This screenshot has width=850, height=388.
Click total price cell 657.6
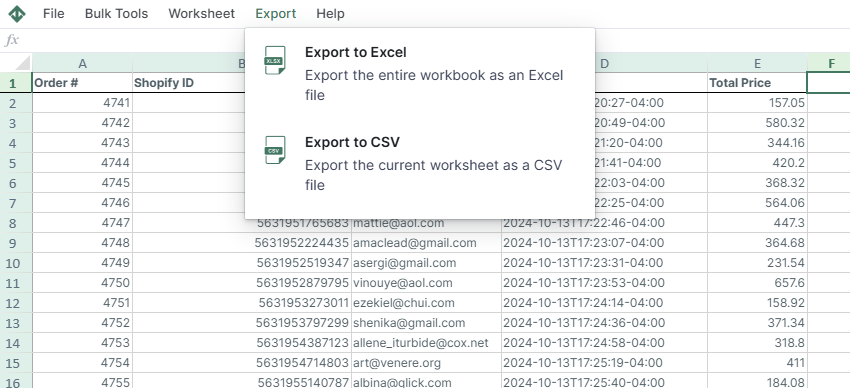point(757,283)
